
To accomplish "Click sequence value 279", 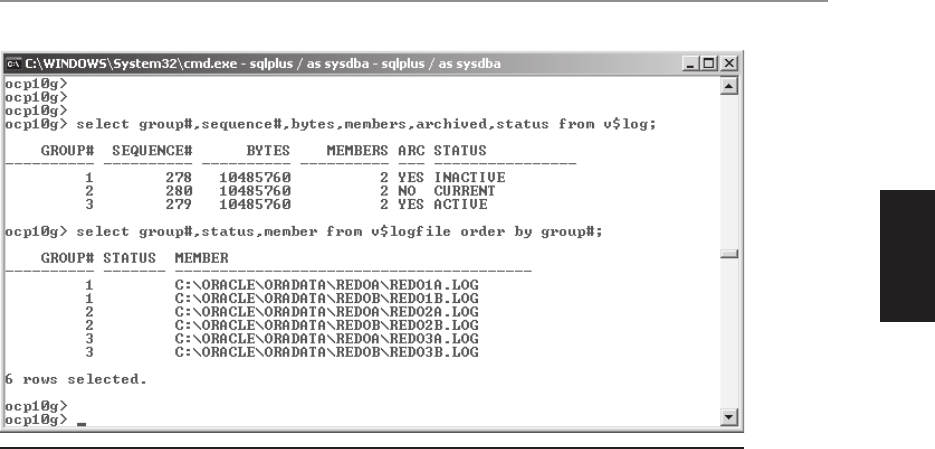I will tap(179, 205).
